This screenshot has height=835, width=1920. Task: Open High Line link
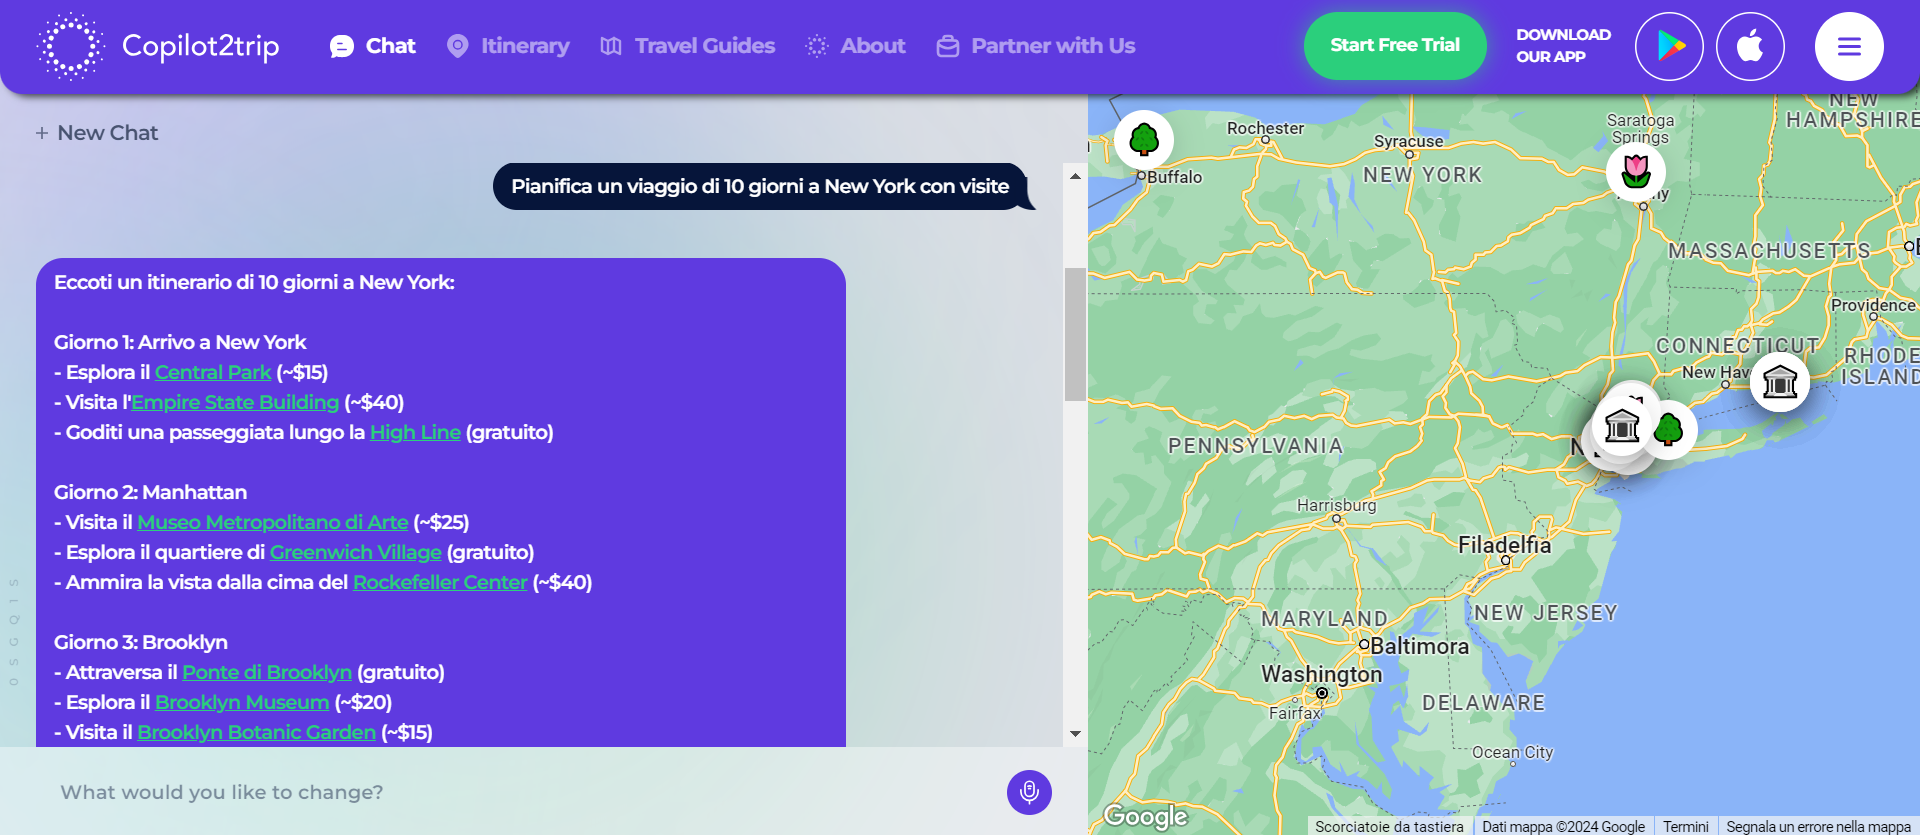click(415, 432)
